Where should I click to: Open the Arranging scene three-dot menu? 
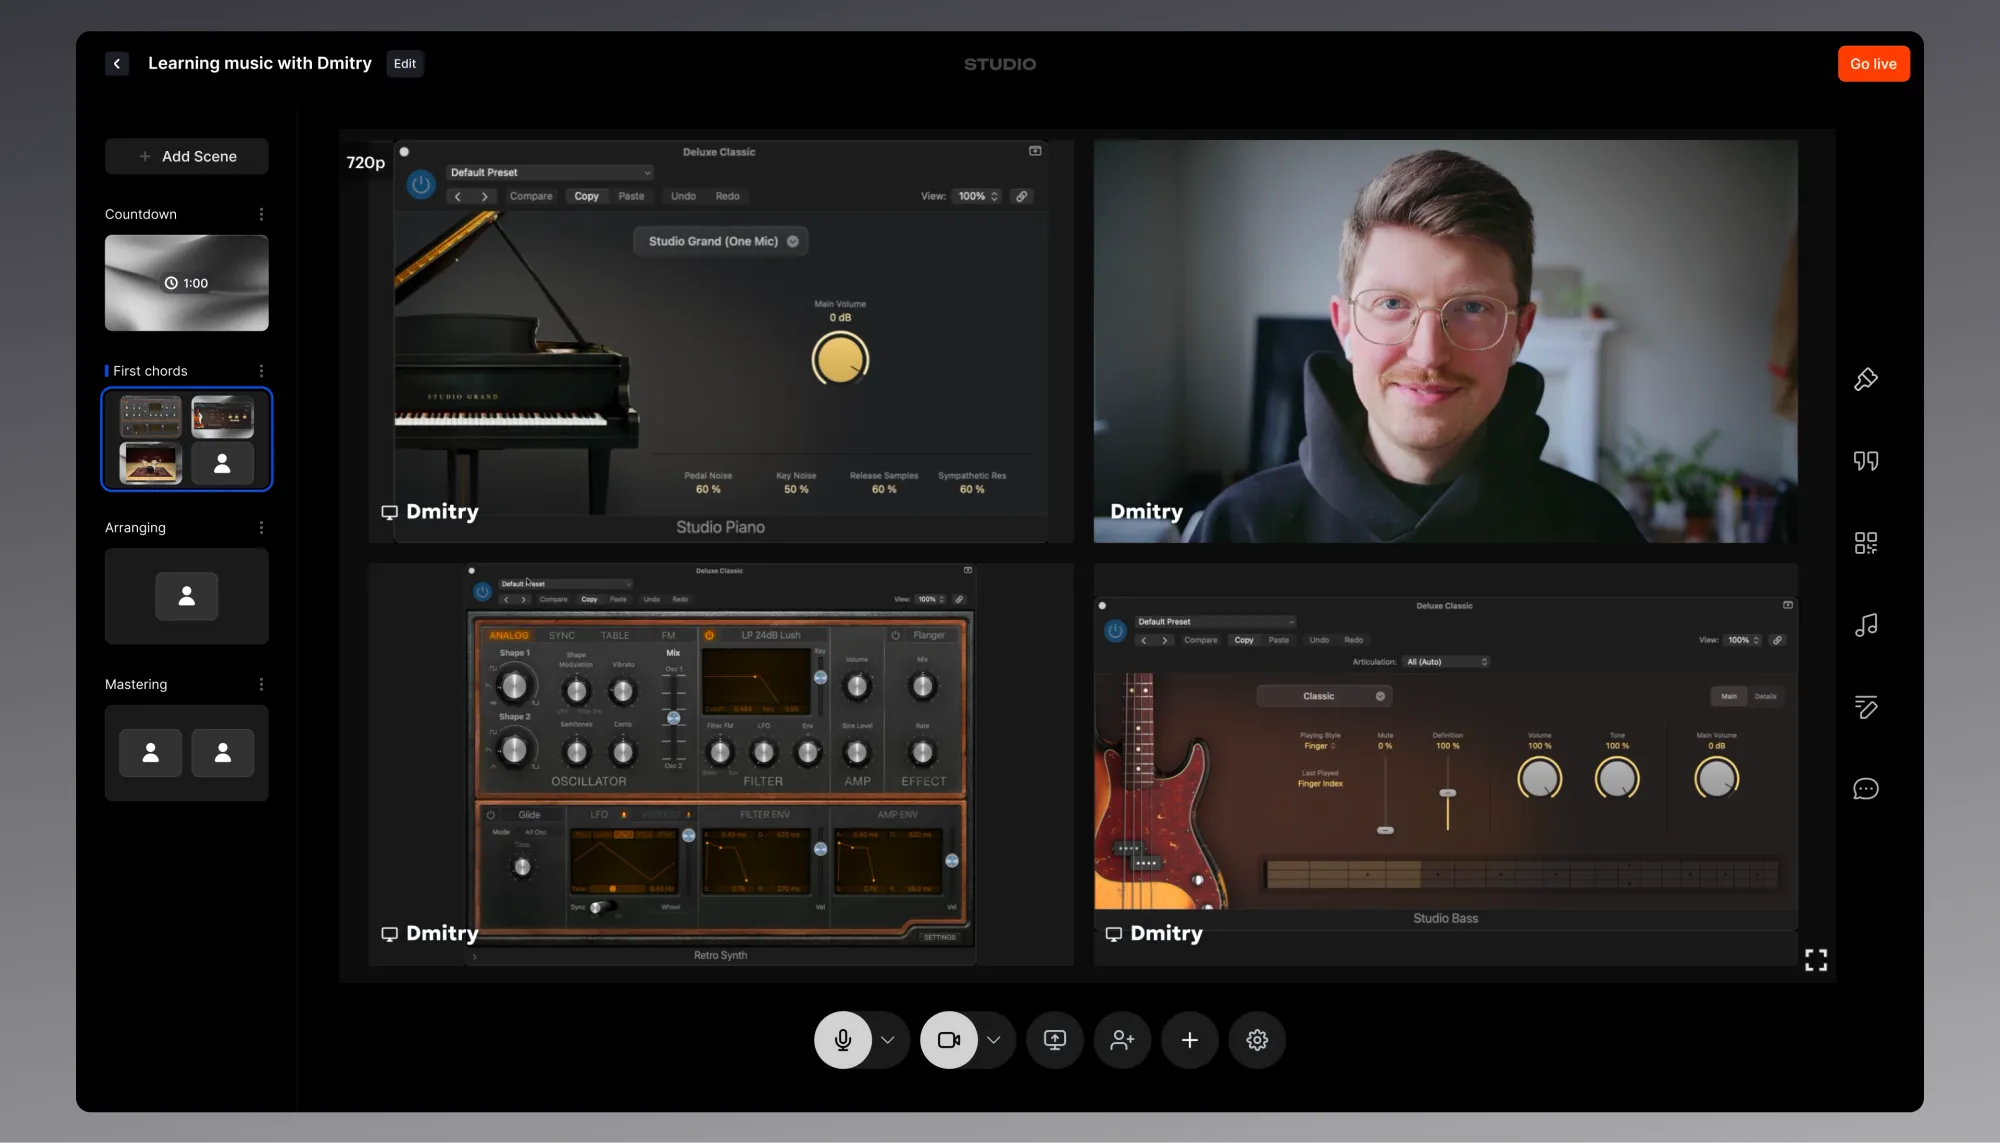pos(261,528)
